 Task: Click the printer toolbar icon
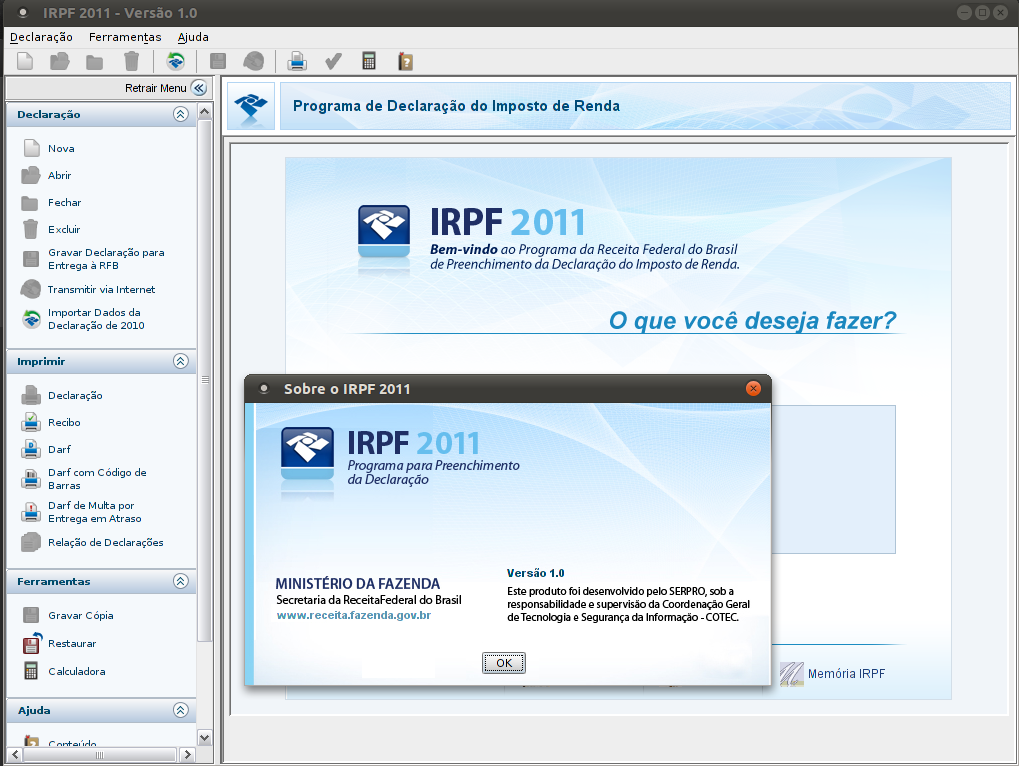click(297, 62)
